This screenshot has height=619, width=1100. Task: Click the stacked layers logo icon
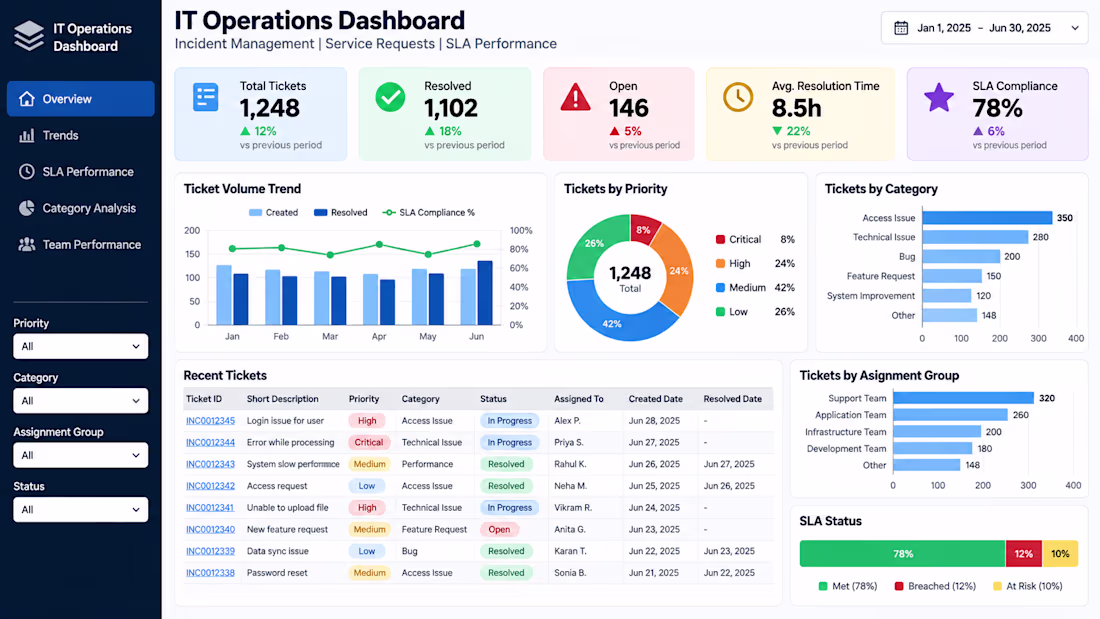29,36
